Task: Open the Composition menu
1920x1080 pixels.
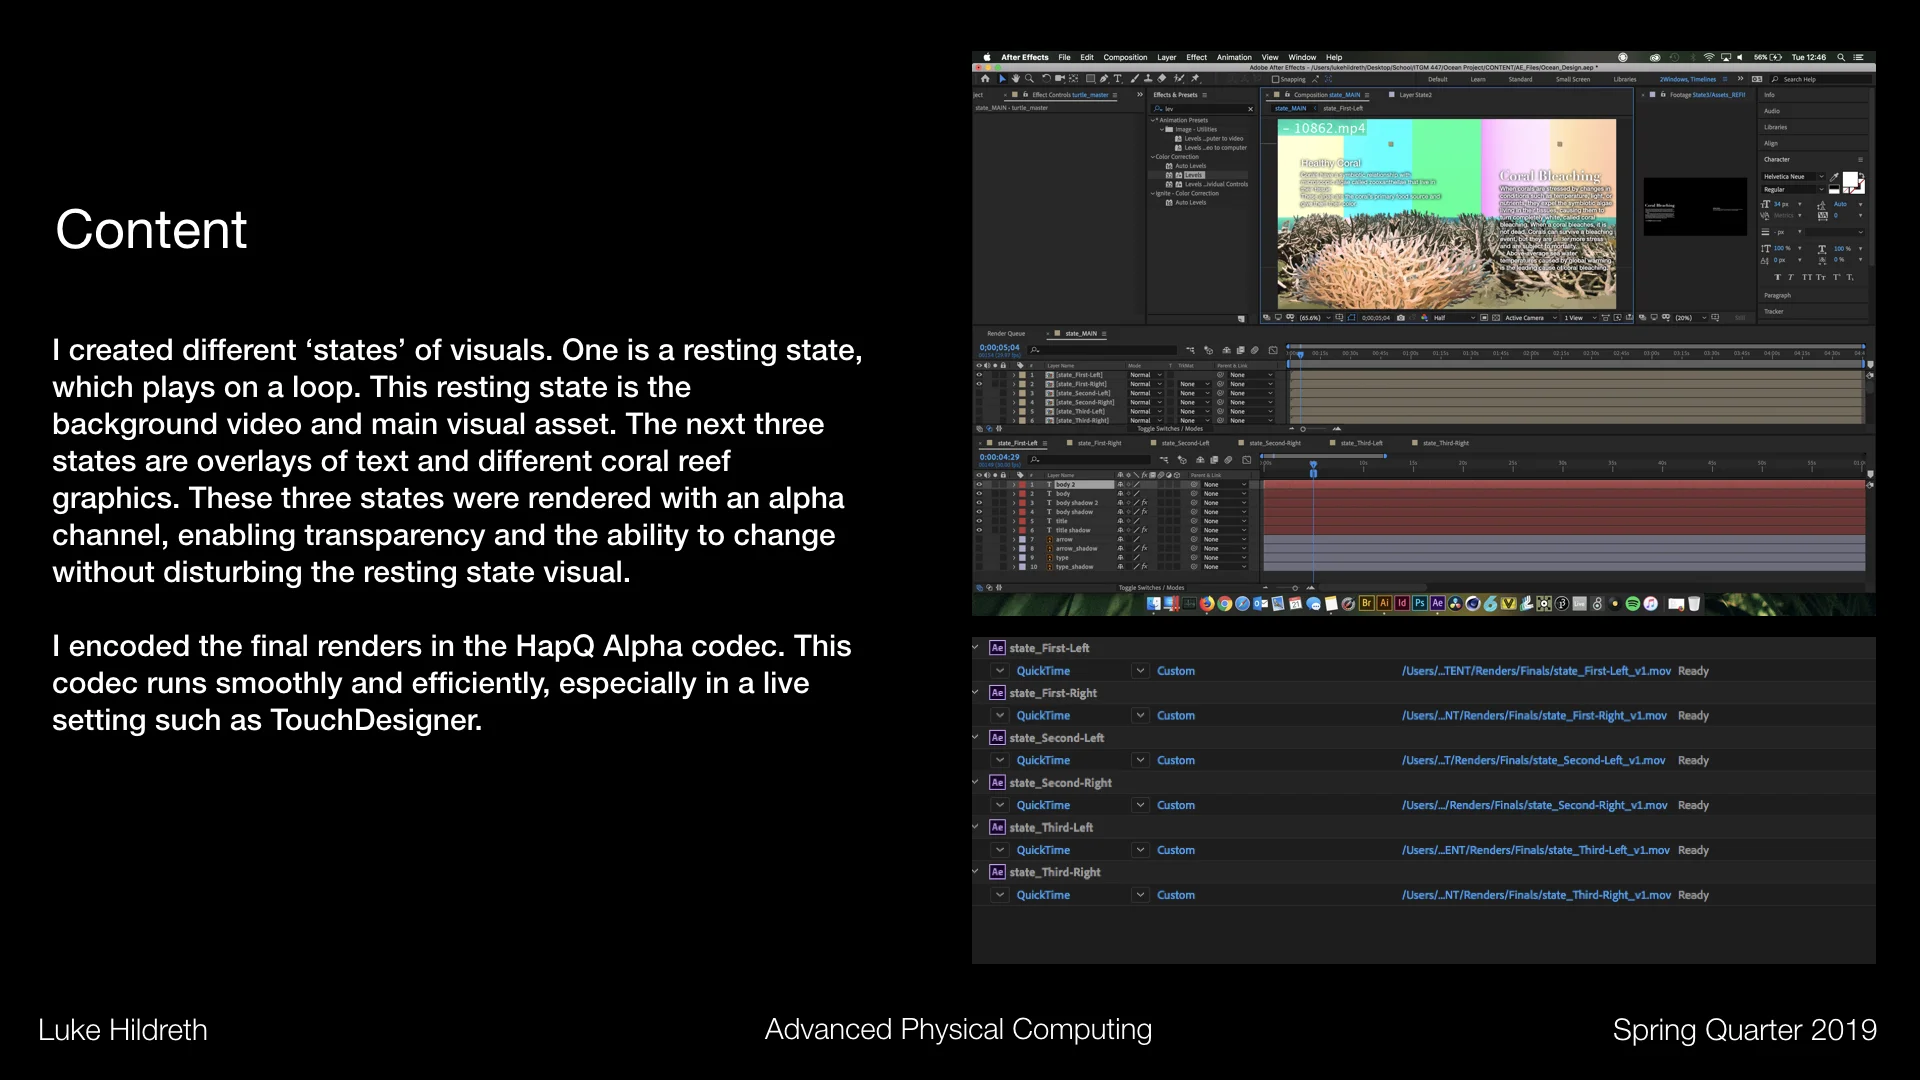Action: [1125, 58]
